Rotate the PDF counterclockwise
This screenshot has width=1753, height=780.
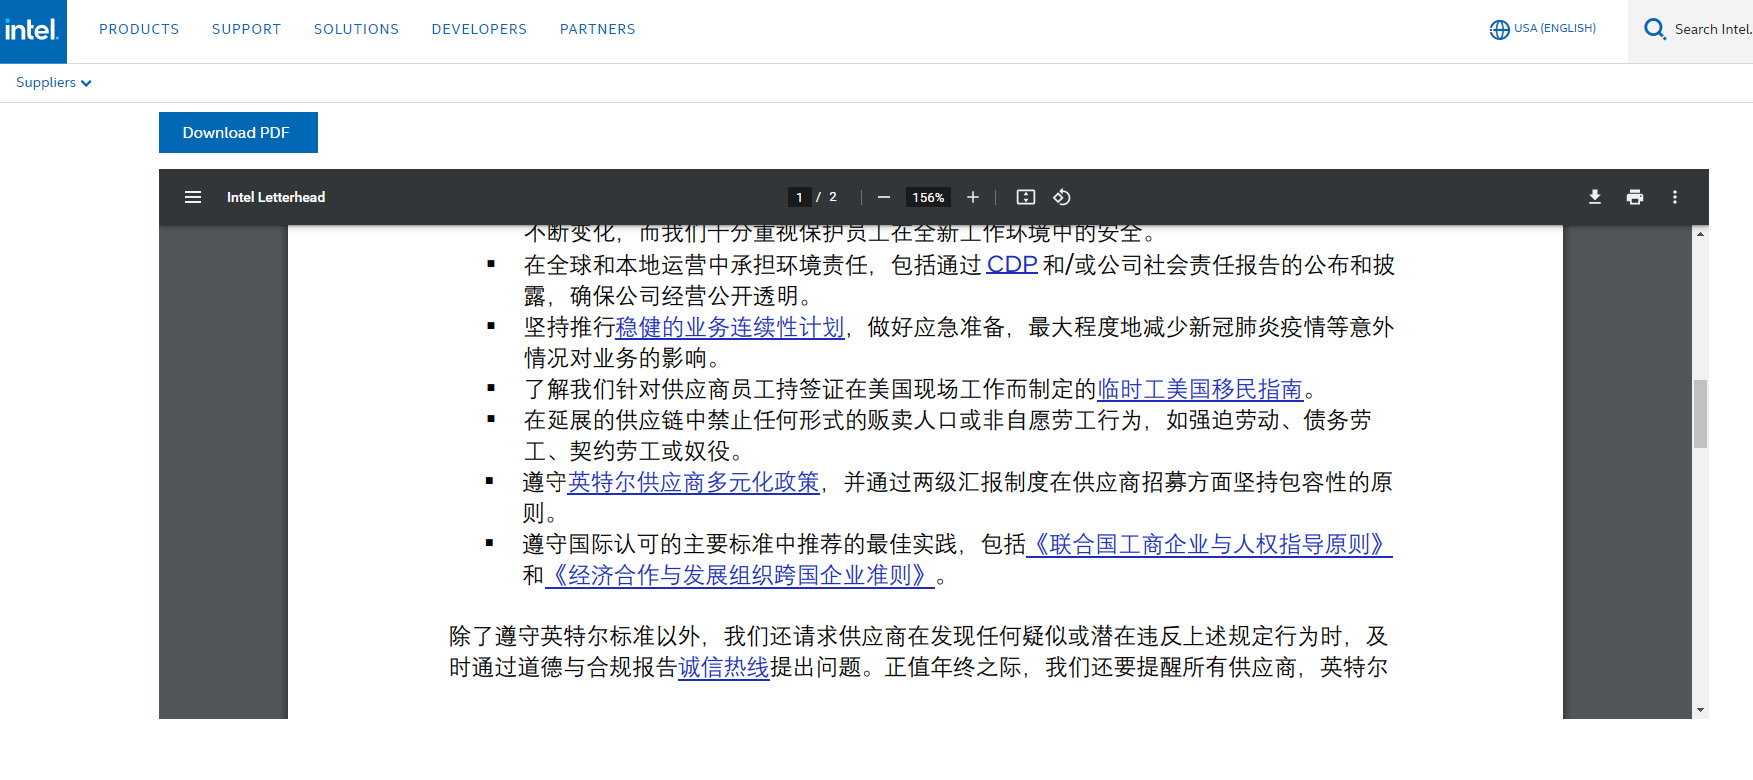coord(1062,197)
